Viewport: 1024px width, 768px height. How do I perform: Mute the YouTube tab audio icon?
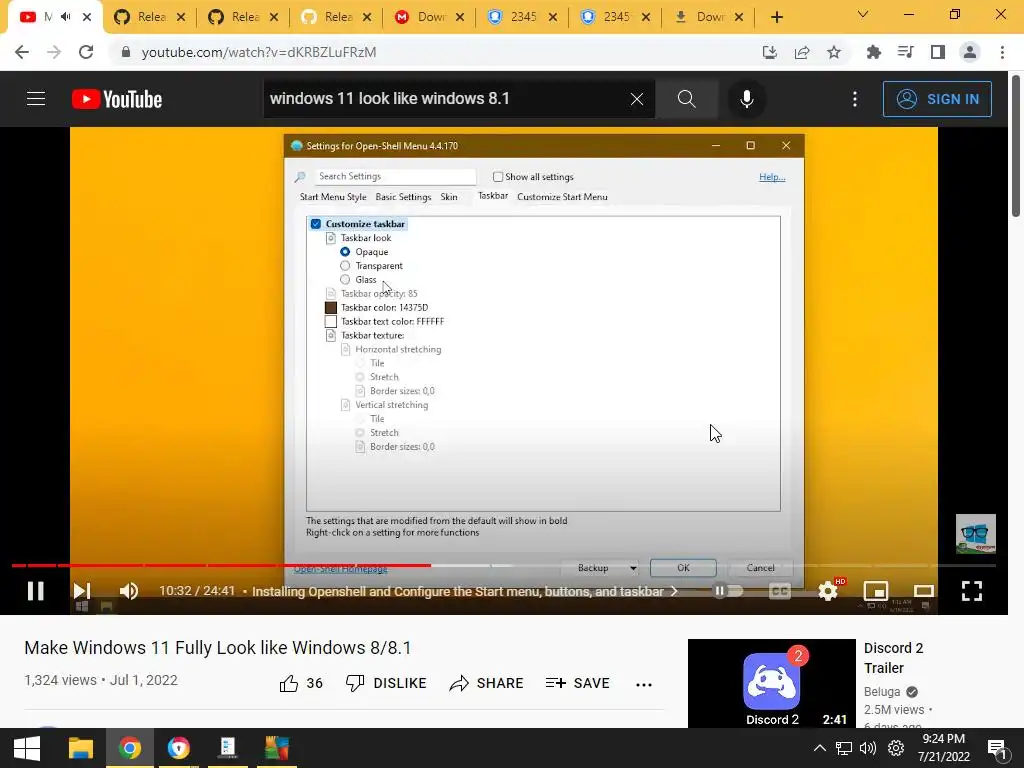[65, 17]
